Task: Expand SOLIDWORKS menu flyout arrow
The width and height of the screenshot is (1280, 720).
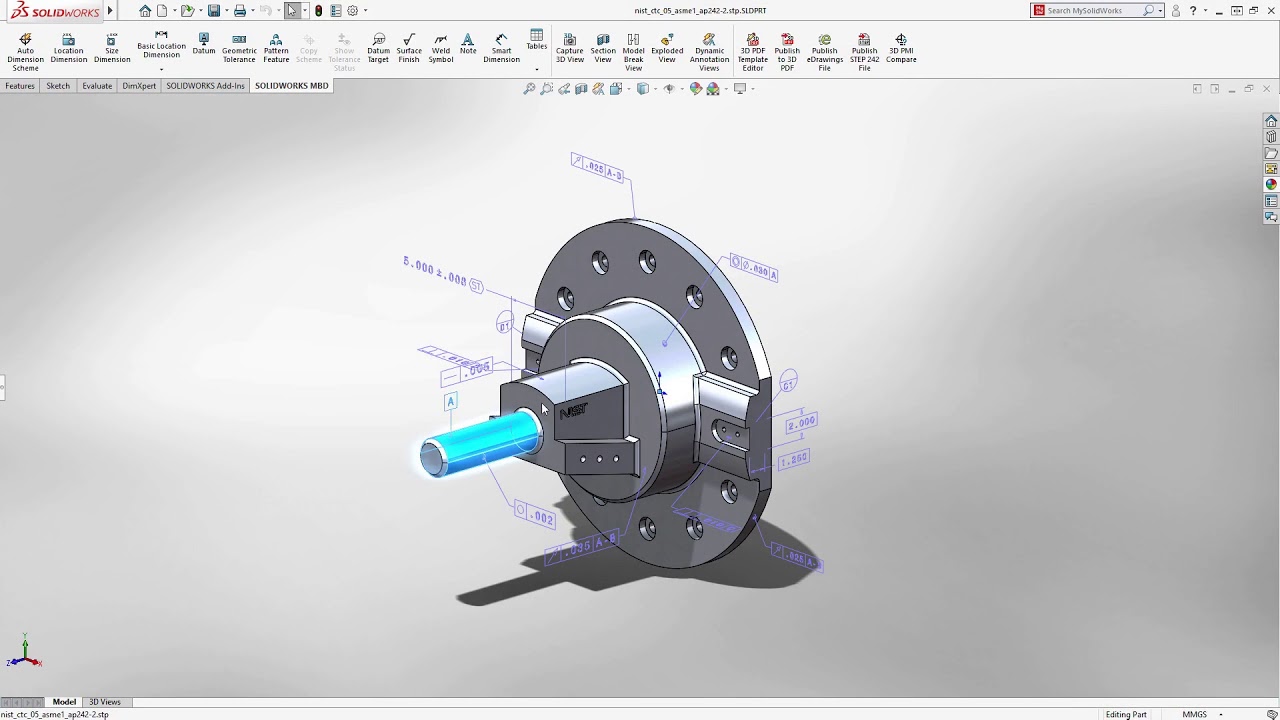Action: (x=110, y=11)
